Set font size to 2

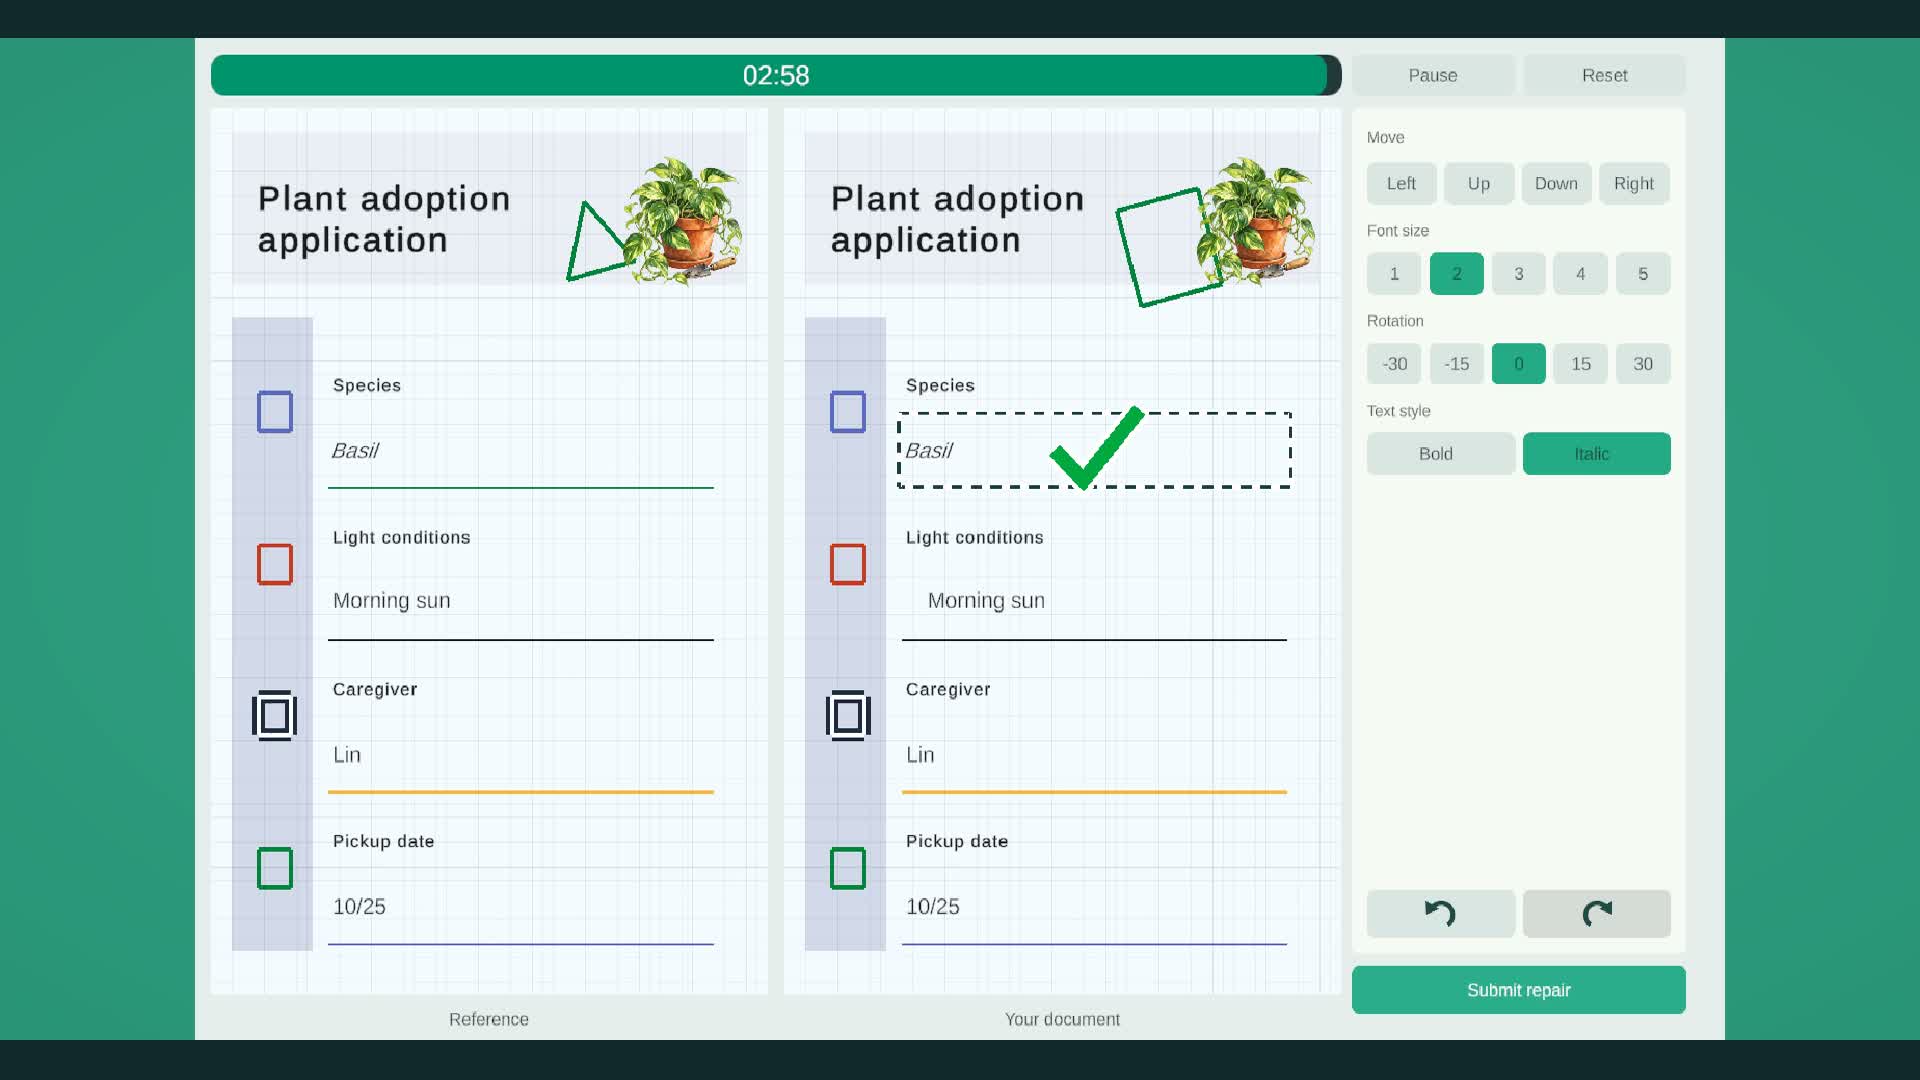click(x=1457, y=274)
